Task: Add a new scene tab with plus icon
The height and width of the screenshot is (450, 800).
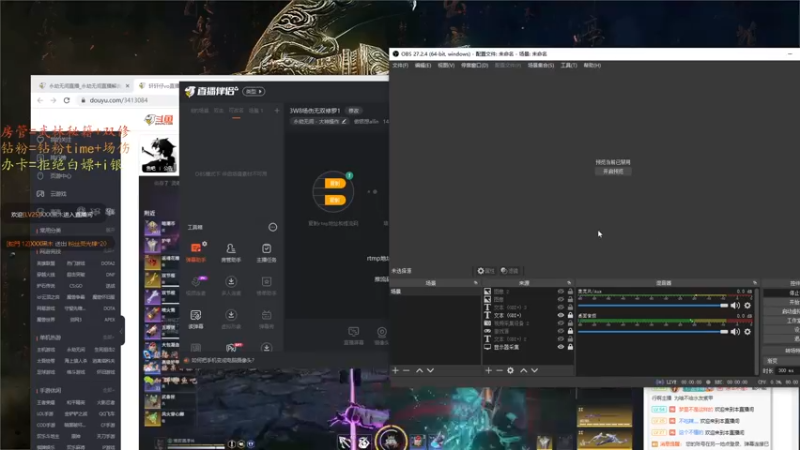Action: [277, 110]
